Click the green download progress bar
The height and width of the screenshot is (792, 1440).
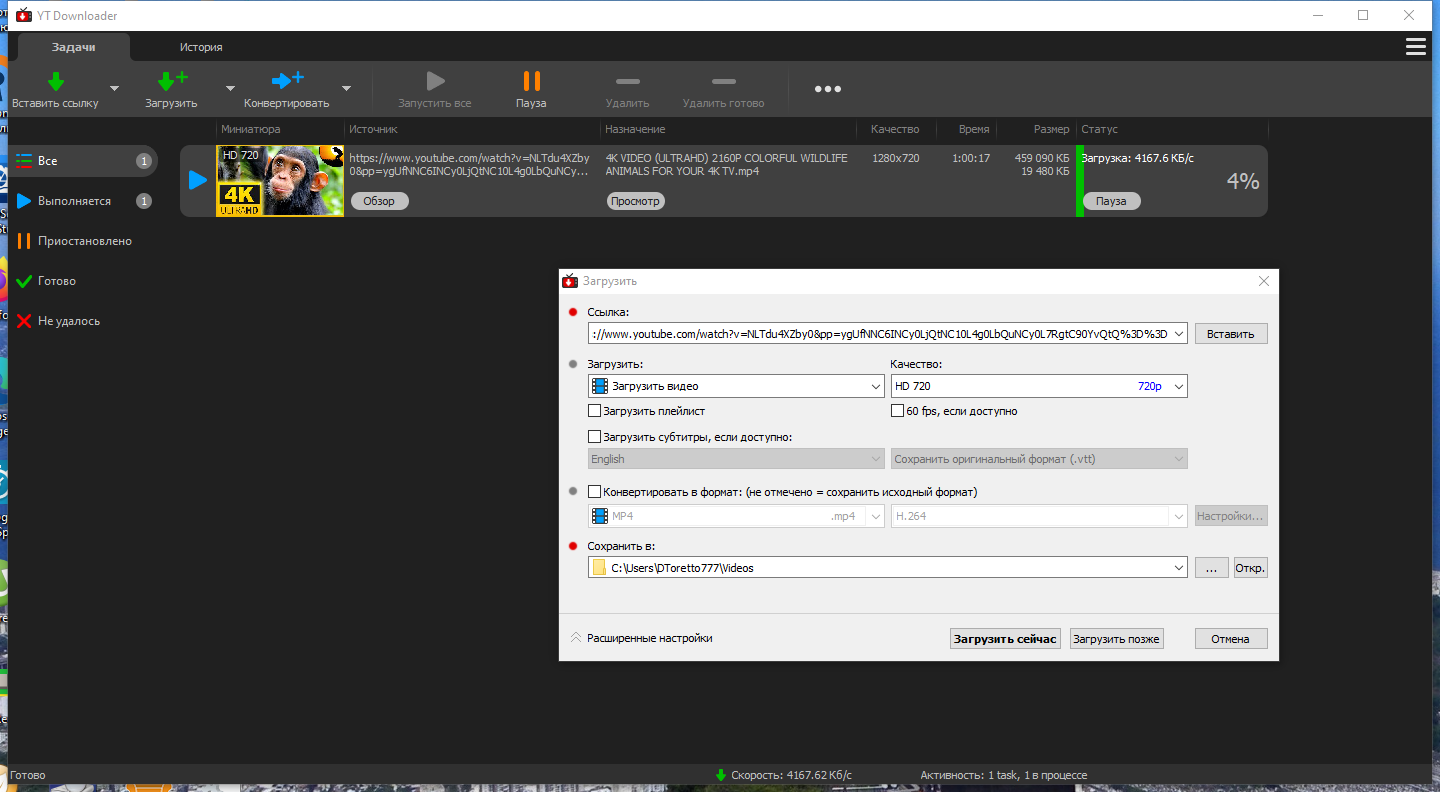click(x=1080, y=181)
